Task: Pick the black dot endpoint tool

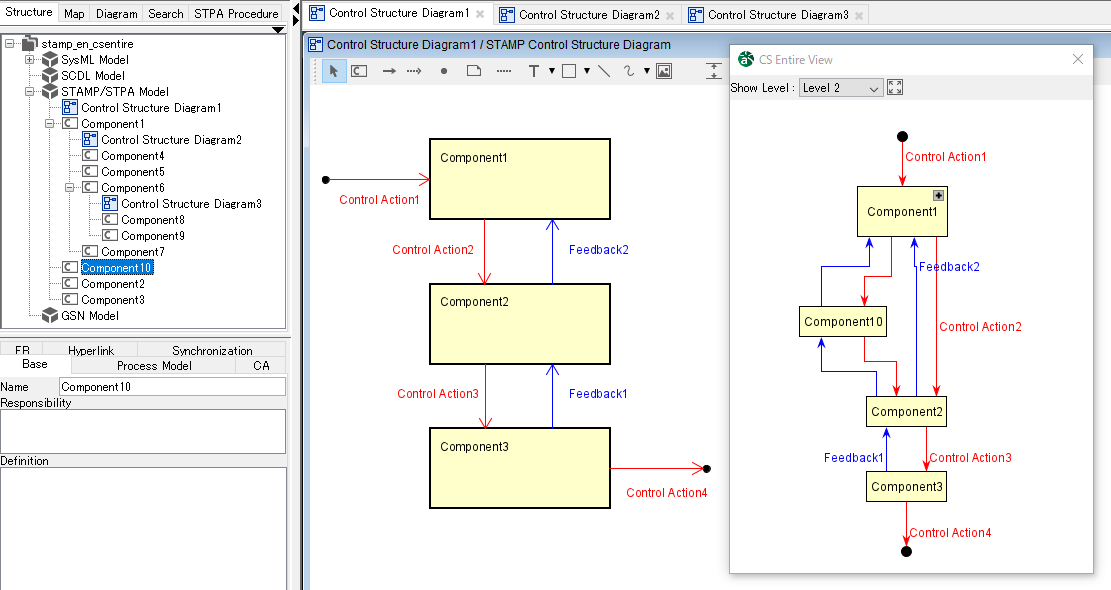Action: click(444, 71)
